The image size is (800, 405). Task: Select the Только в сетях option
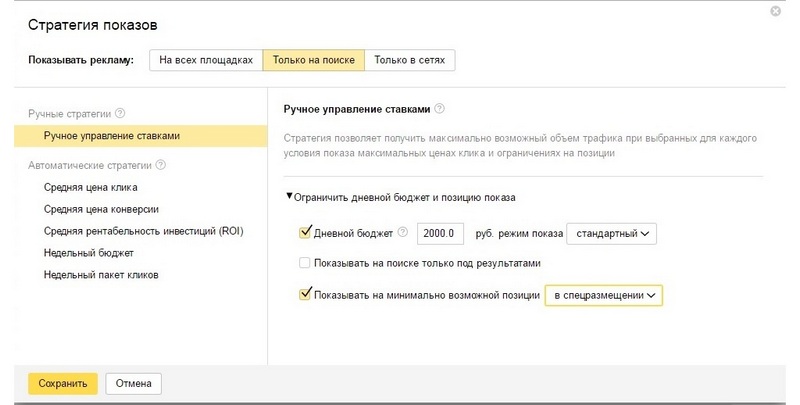point(410,60)
